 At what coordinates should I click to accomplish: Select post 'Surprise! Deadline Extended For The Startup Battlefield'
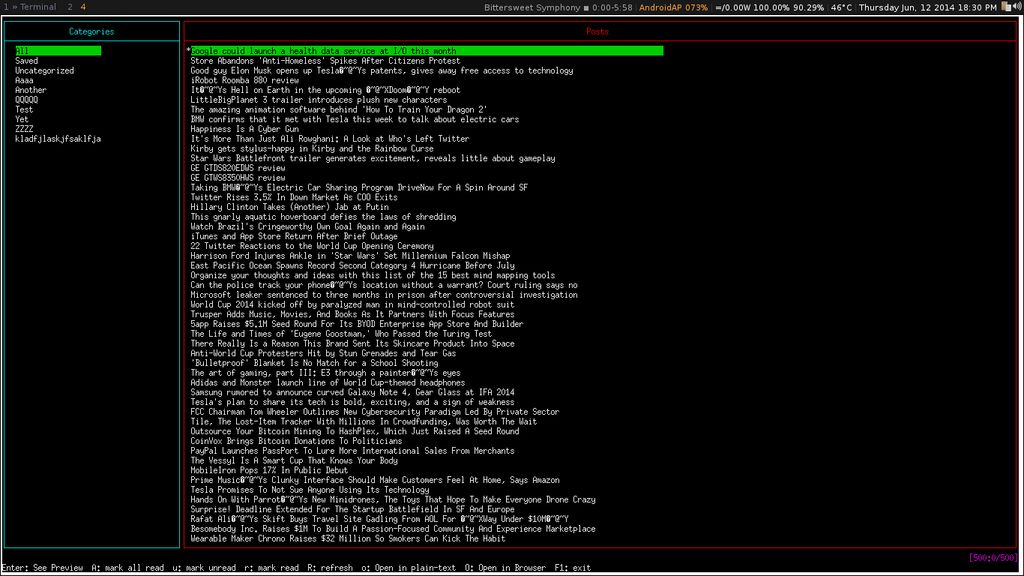coord(352,510)
